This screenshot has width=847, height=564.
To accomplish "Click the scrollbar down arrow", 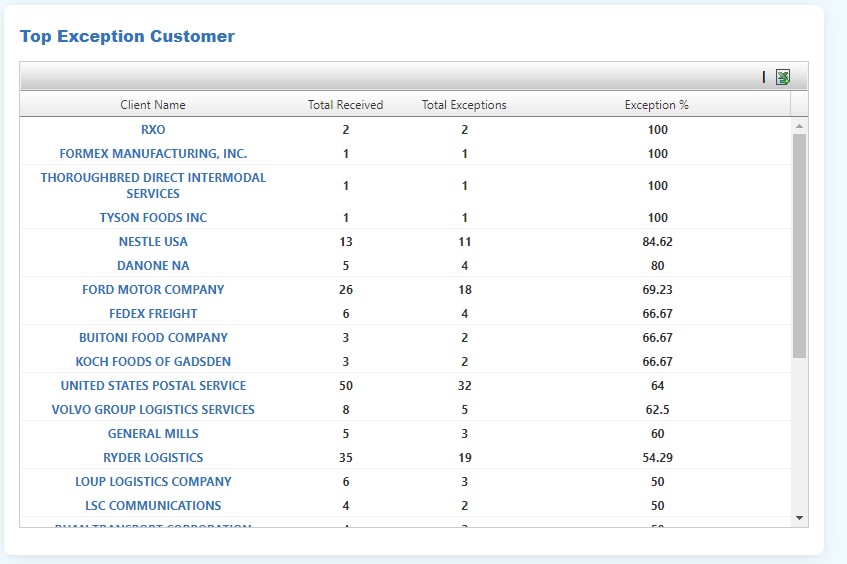I will pyautogui.click(x=799, y=518).
